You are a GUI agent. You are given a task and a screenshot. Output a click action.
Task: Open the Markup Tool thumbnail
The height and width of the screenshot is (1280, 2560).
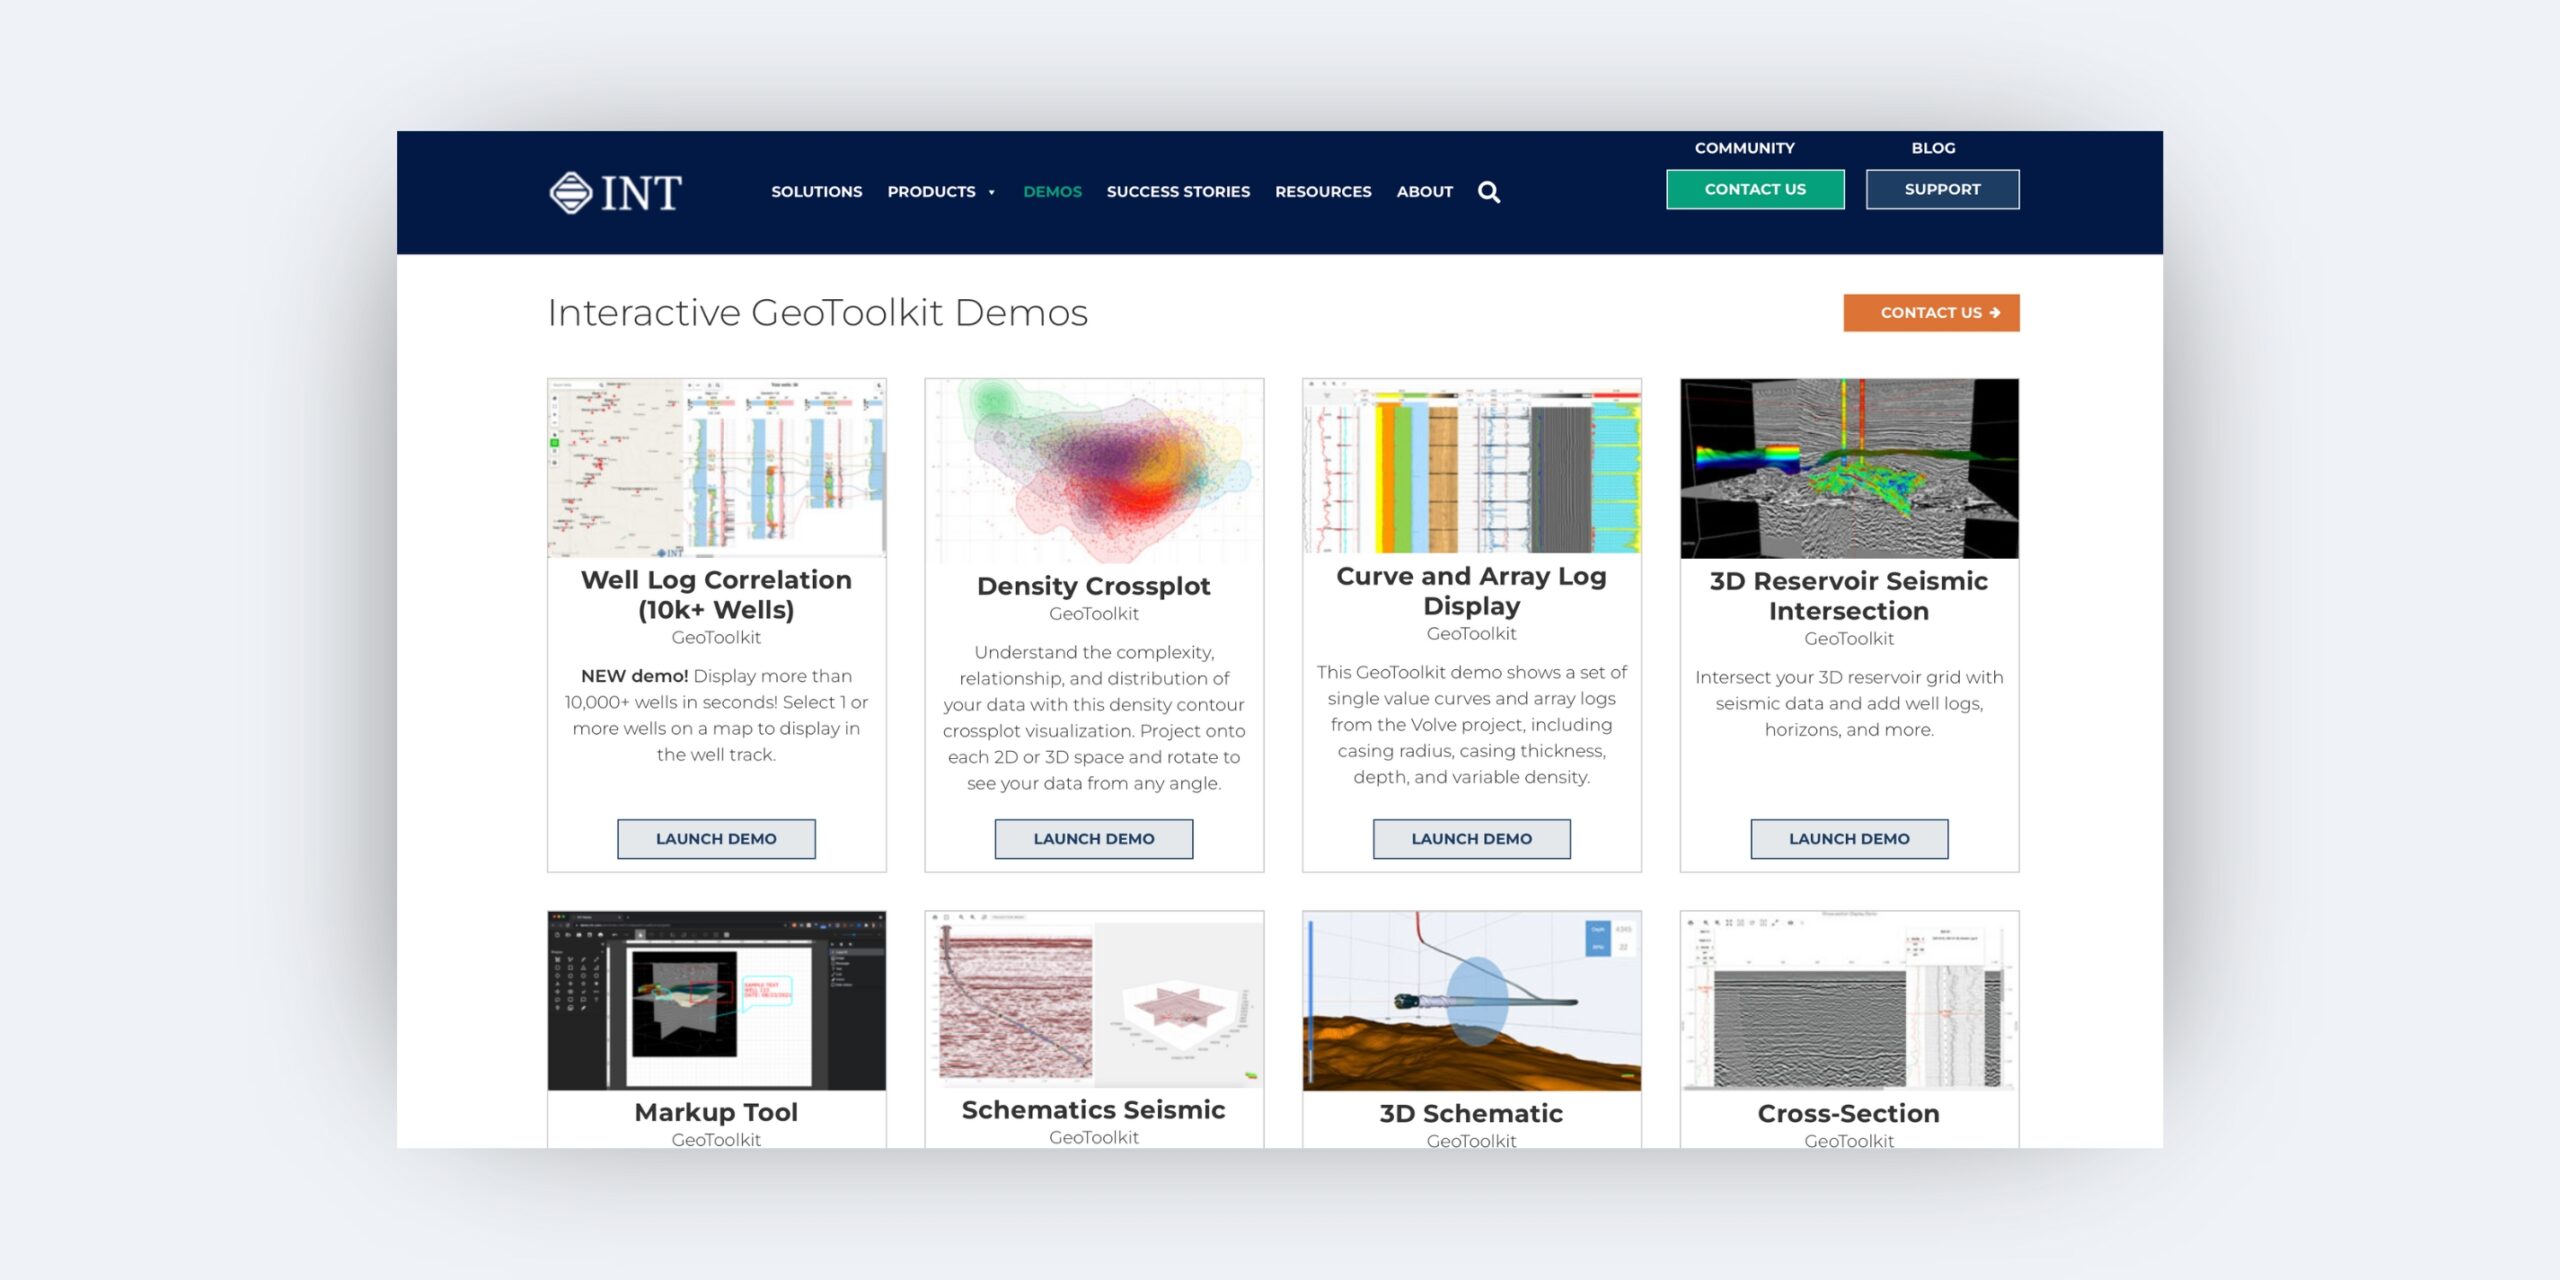click(716, 1000)
